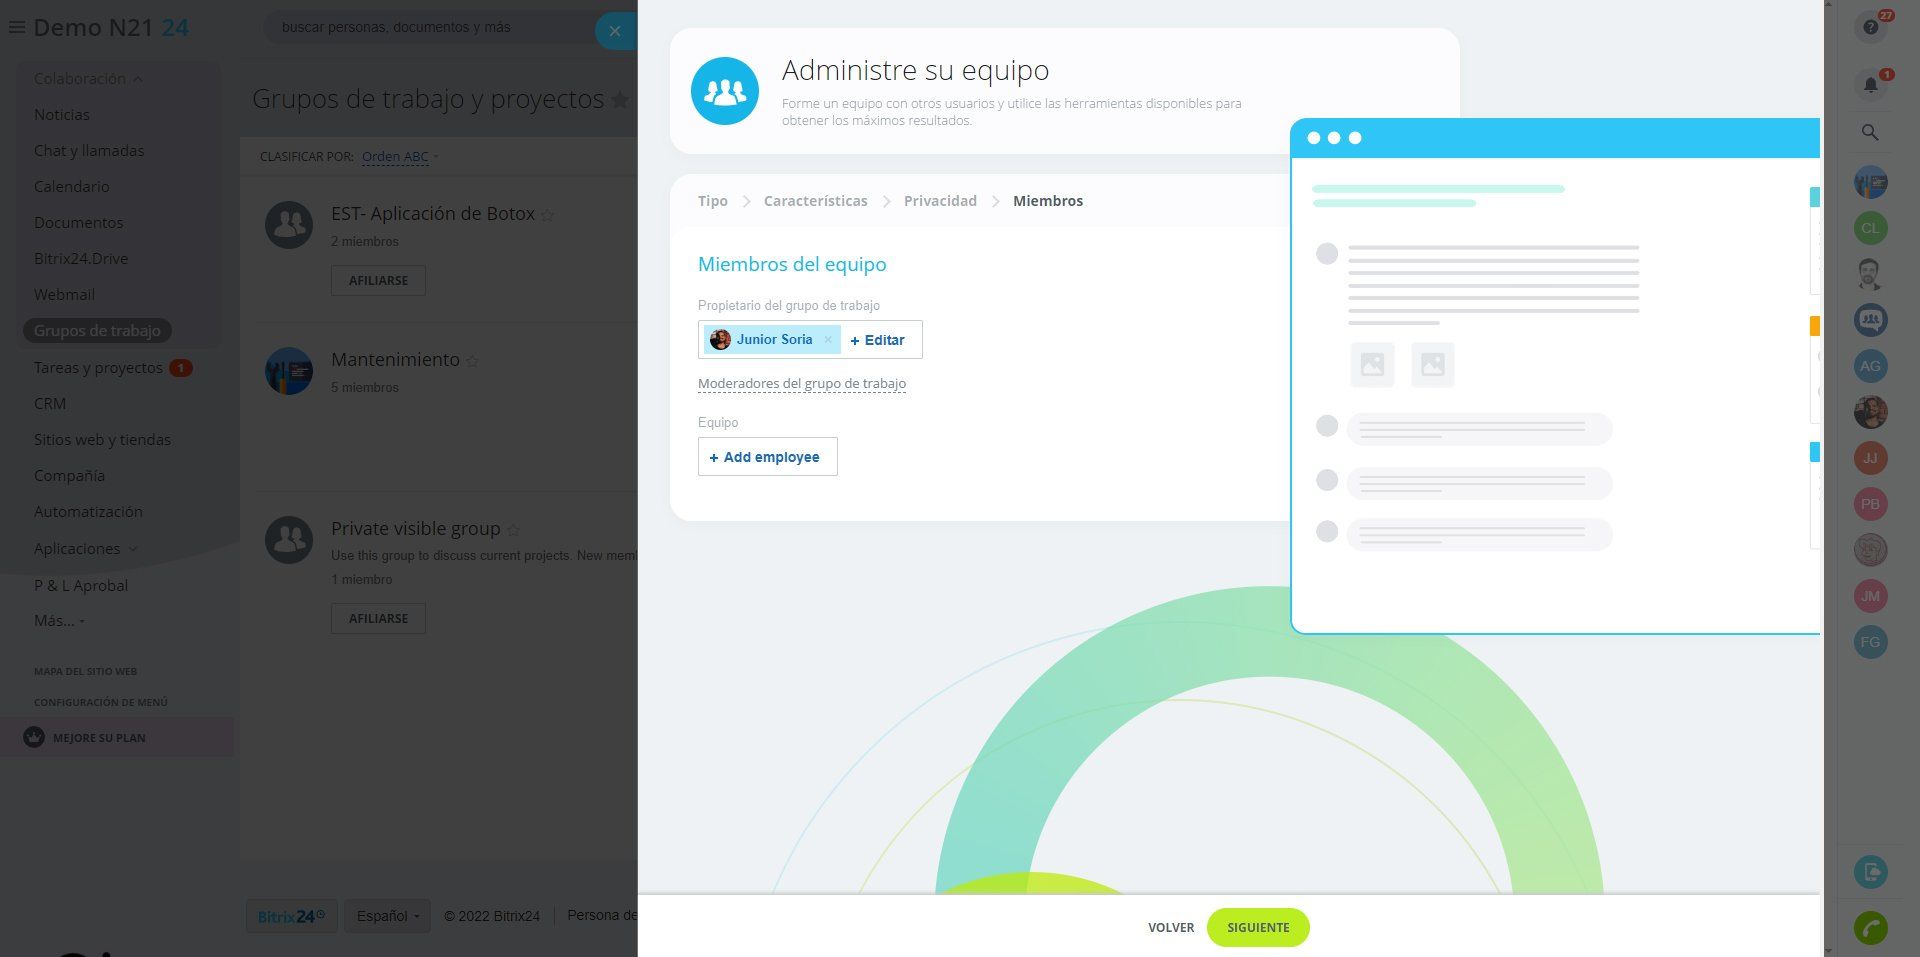Open MAPA DEL SITIO WEB link
Viewport: 1920px width, 957px height.
click(x=85, y=672)
